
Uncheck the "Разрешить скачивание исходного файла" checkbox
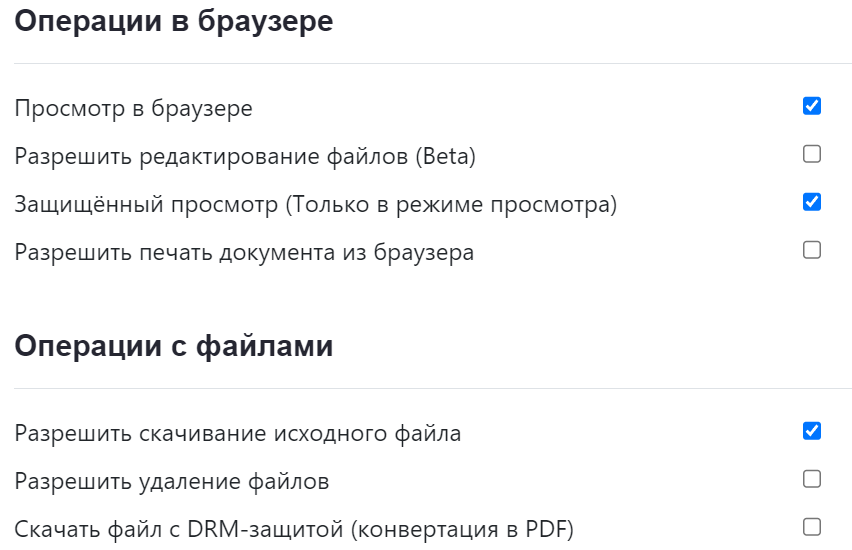tap(812, 431)
